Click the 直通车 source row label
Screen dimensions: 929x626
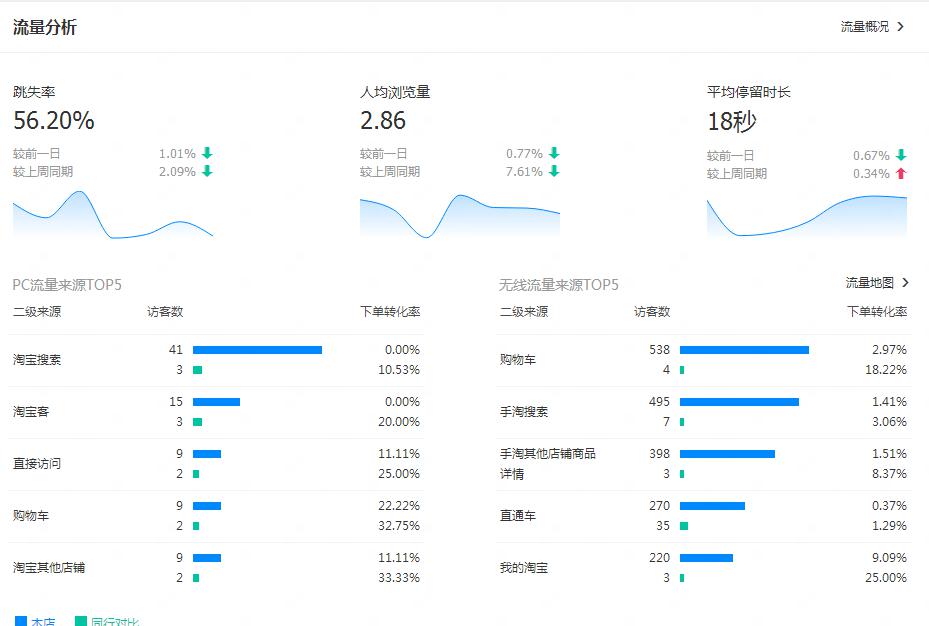pyautogui.click(x=518, y=516)
